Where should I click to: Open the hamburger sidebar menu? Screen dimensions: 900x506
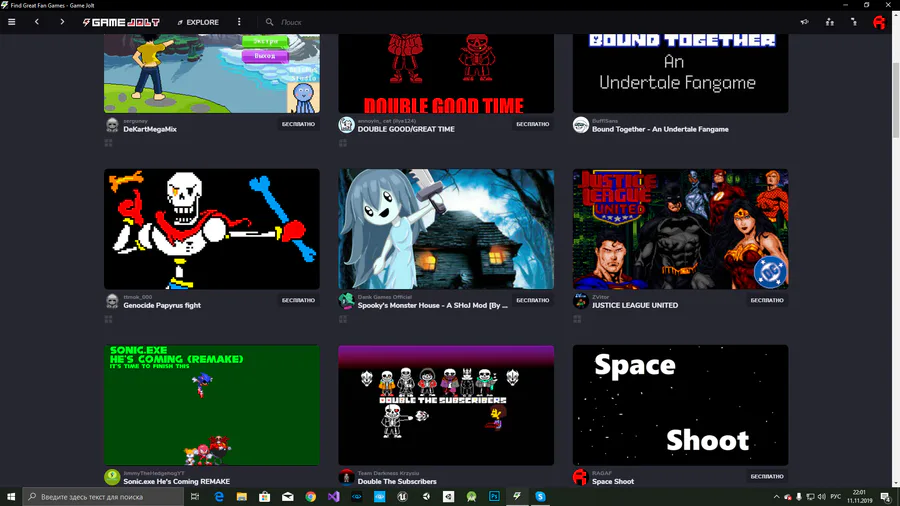[11, 22]
